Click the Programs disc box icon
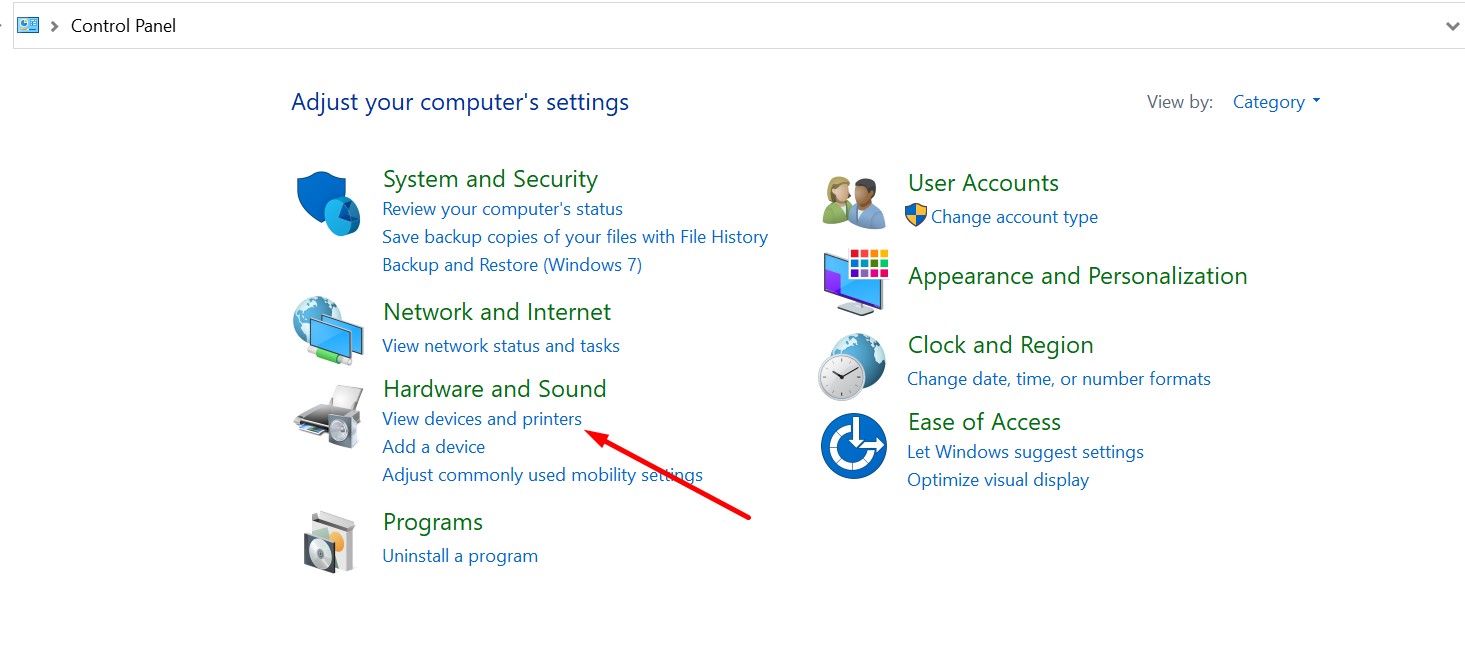 point(330,541)
